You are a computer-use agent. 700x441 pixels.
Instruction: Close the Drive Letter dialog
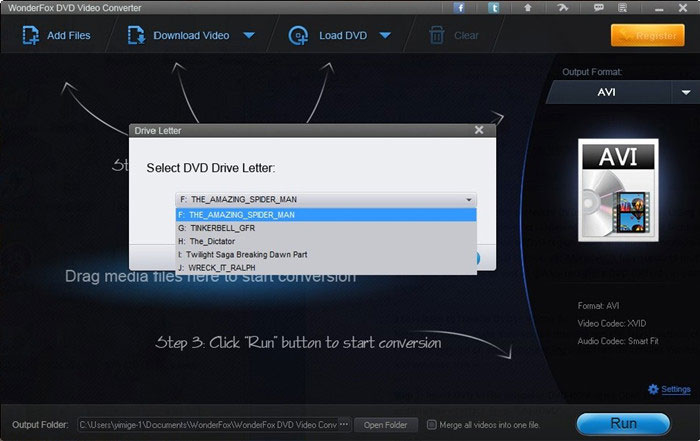click(x=479, y=130)
